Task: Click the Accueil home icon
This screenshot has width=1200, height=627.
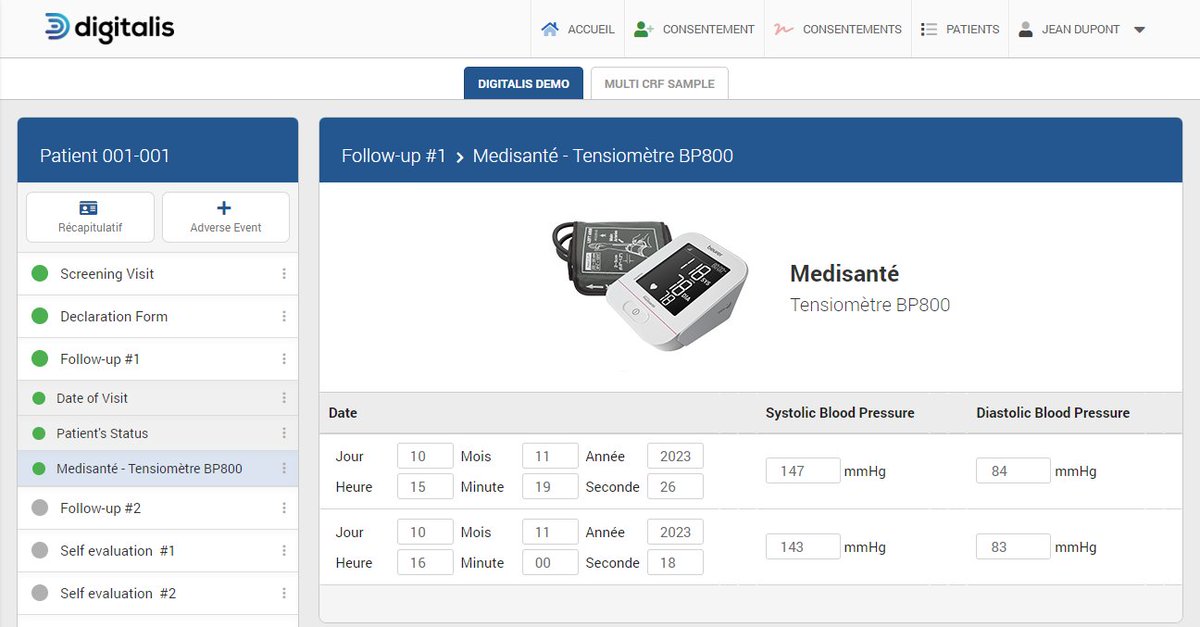Action: [549, 29]
